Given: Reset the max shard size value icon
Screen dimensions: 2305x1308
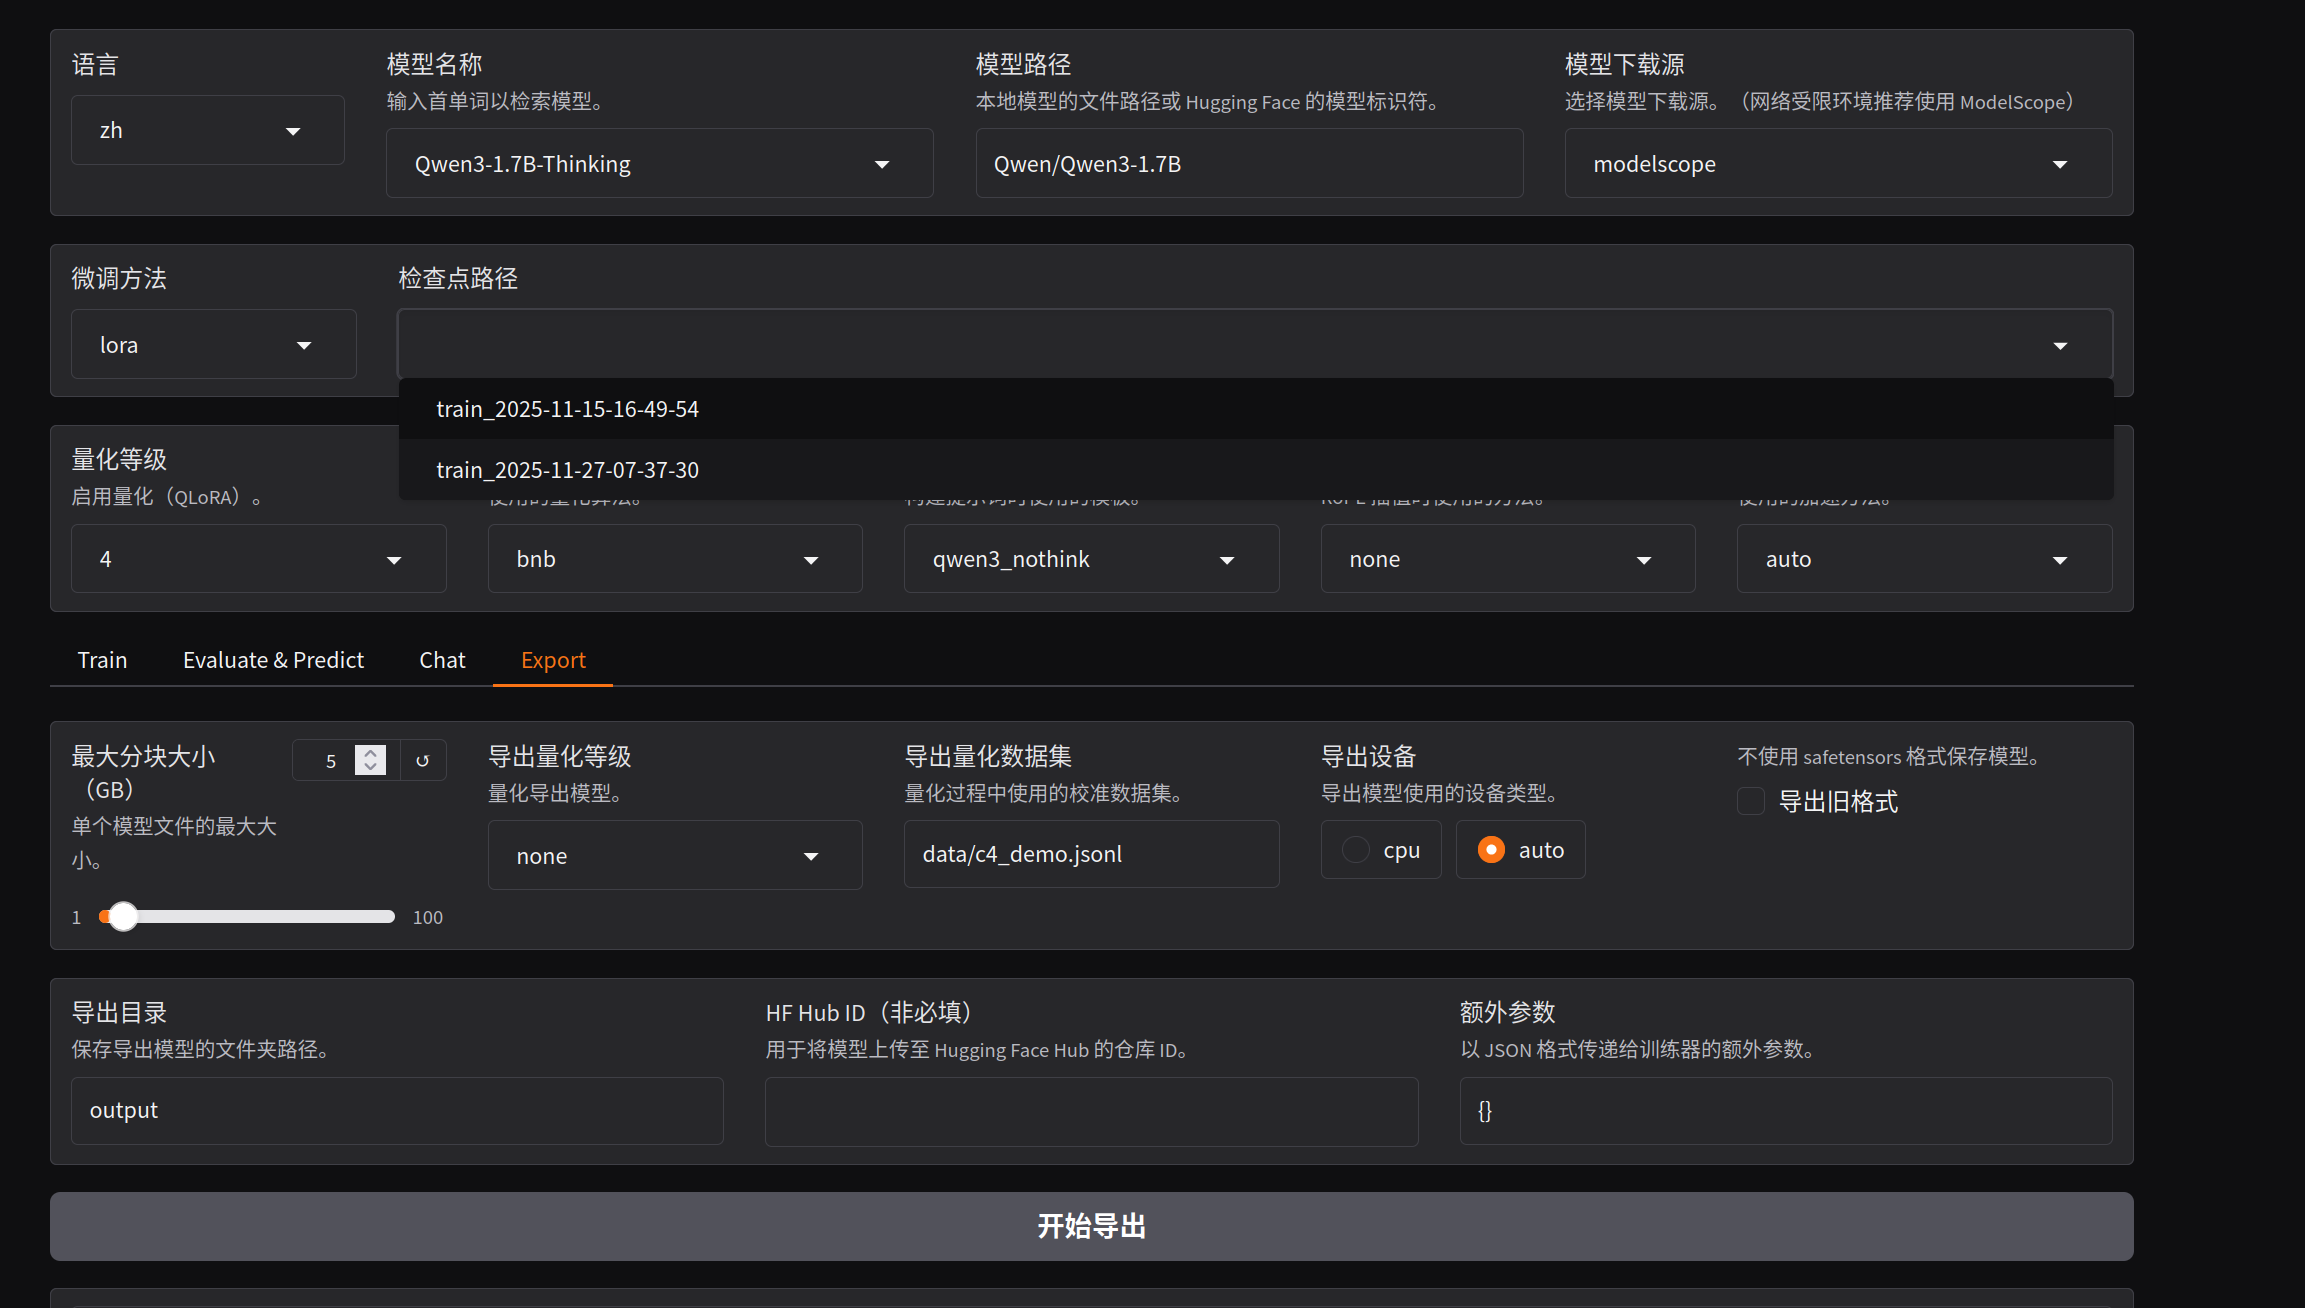Looking at the screenshot, I should click(x=422, y=760).
